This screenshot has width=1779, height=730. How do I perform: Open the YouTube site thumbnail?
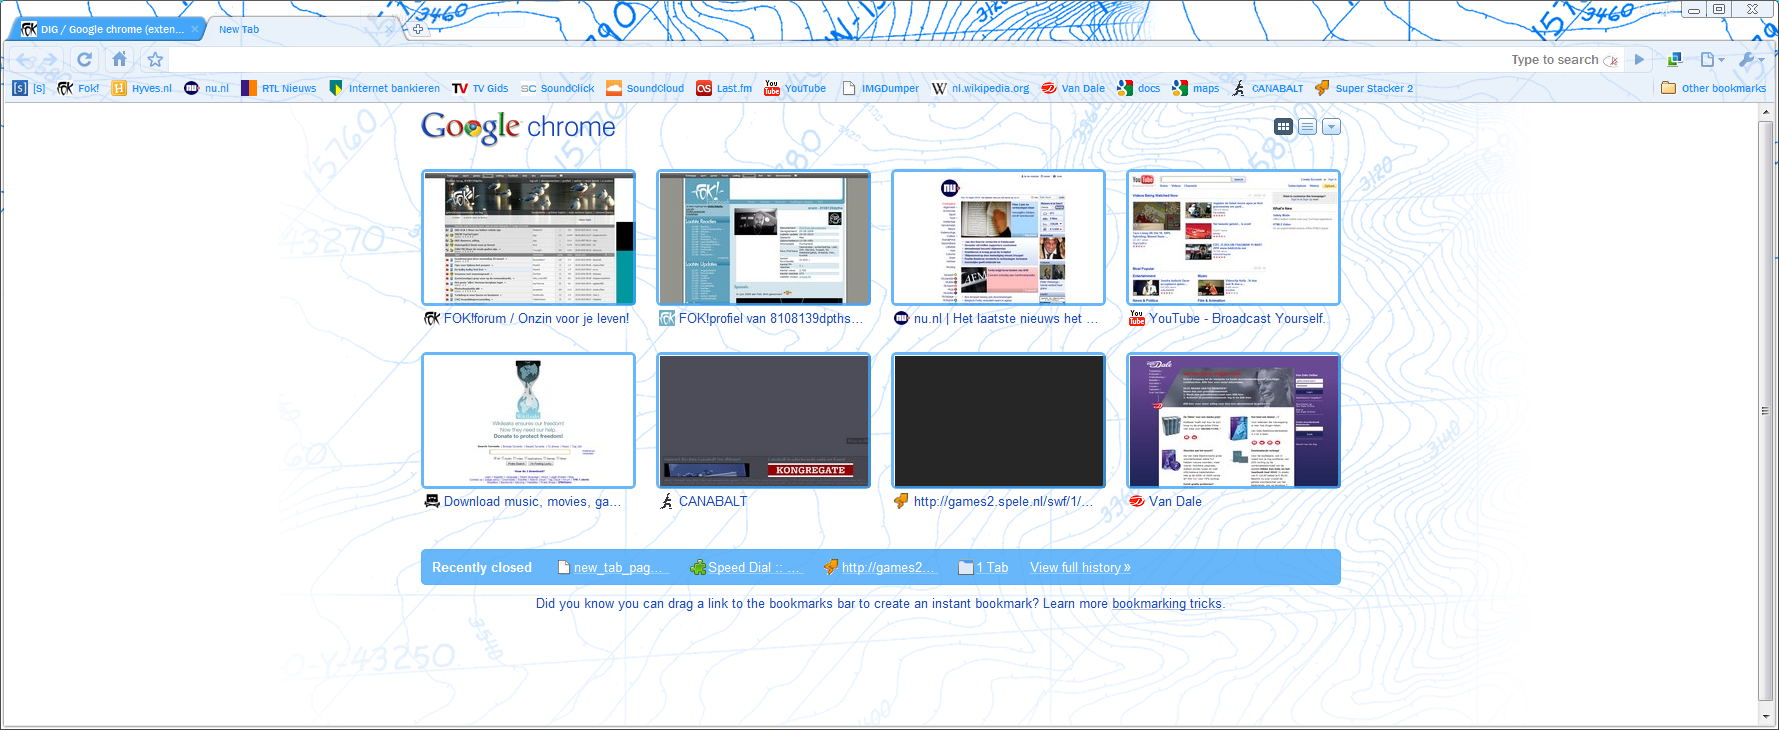[1234, 238]
